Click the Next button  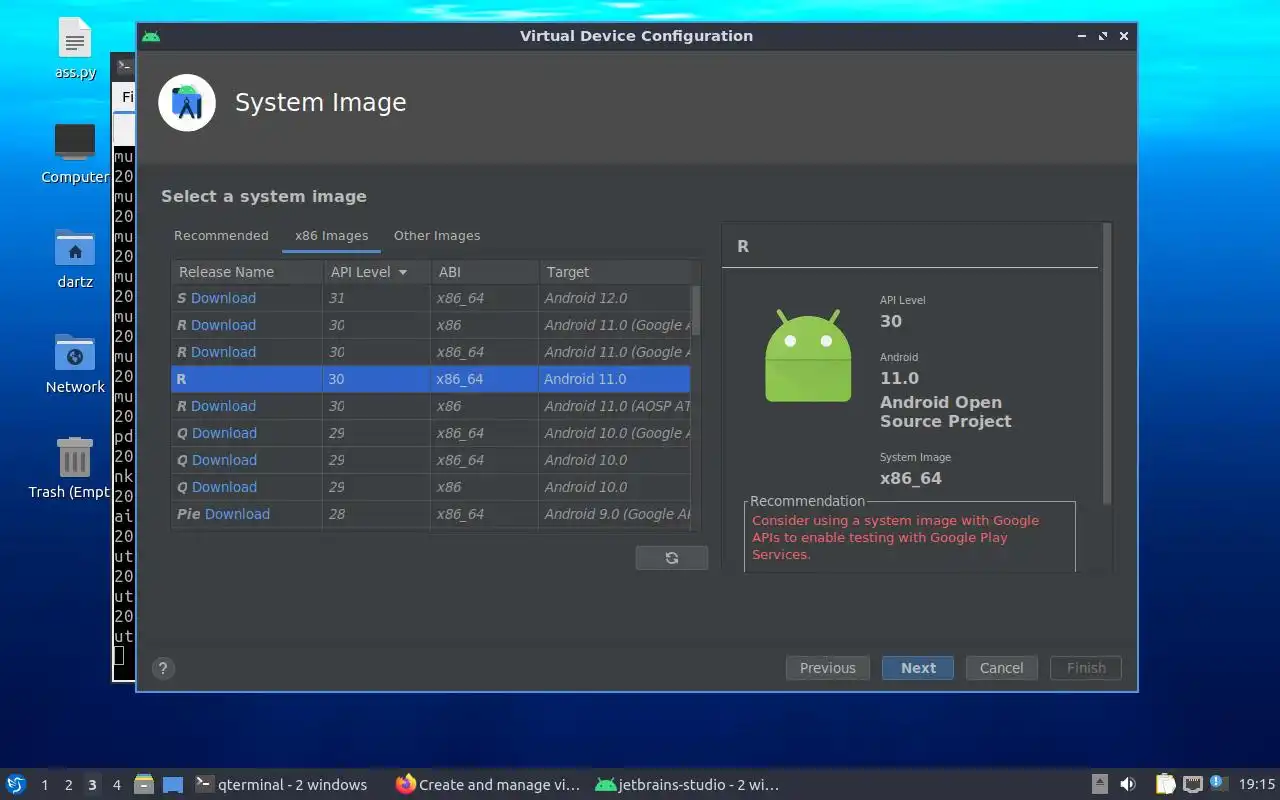click(x=918, y=668)
